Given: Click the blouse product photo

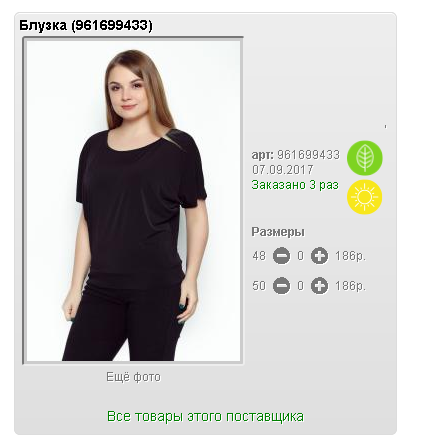Looking at the screenshot, I should (x=133, y=200).
